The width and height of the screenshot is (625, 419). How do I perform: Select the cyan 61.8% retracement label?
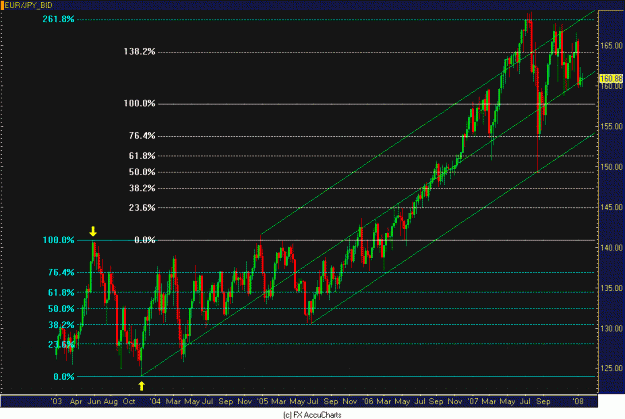click(x=61, y=293)
